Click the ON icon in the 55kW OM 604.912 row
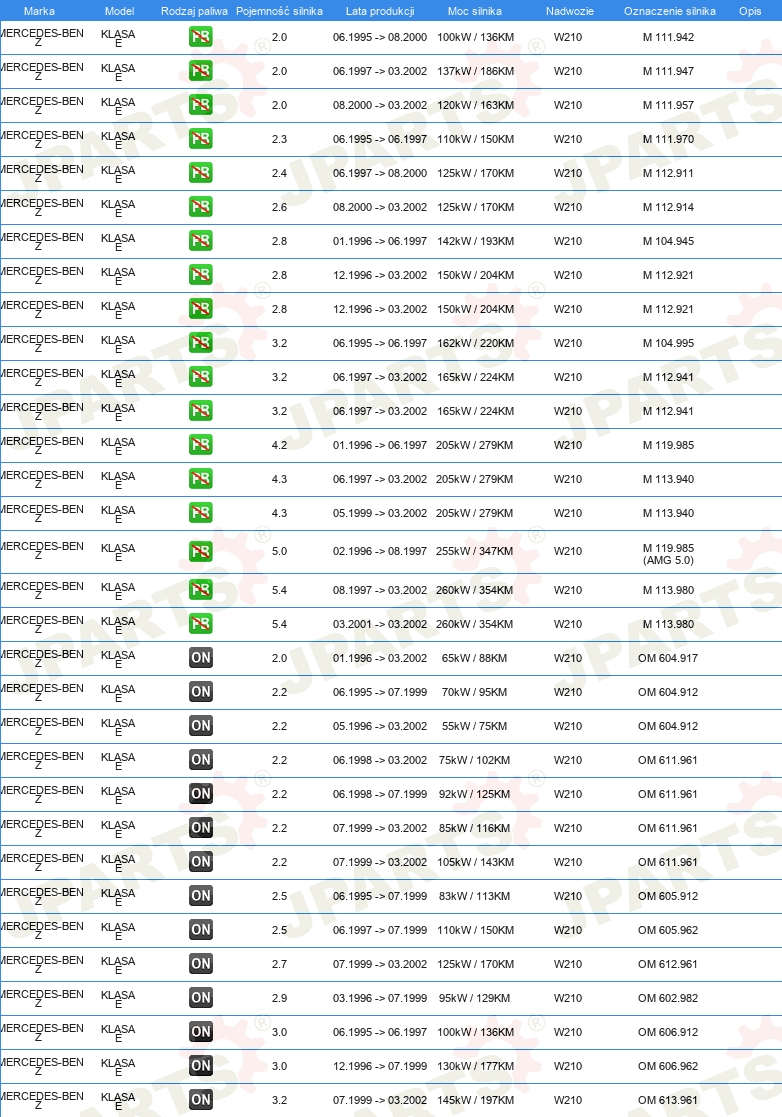The height and width of the screenshot is (1117, 782). (201, 726)
